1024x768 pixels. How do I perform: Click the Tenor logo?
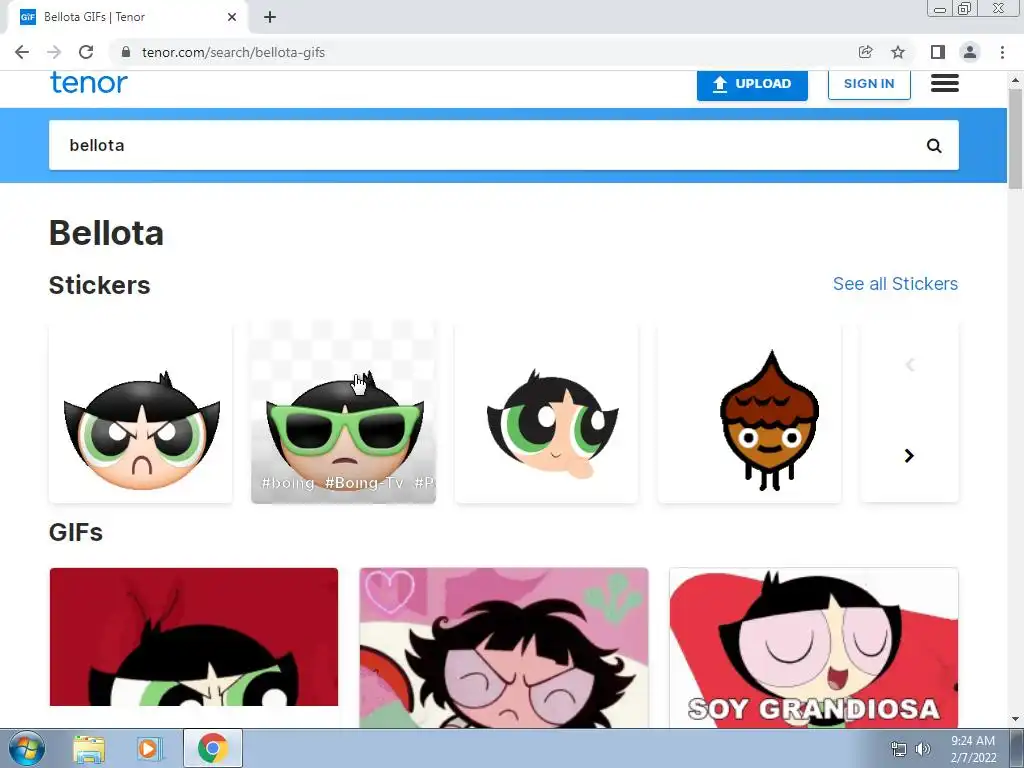click(88, 83)
